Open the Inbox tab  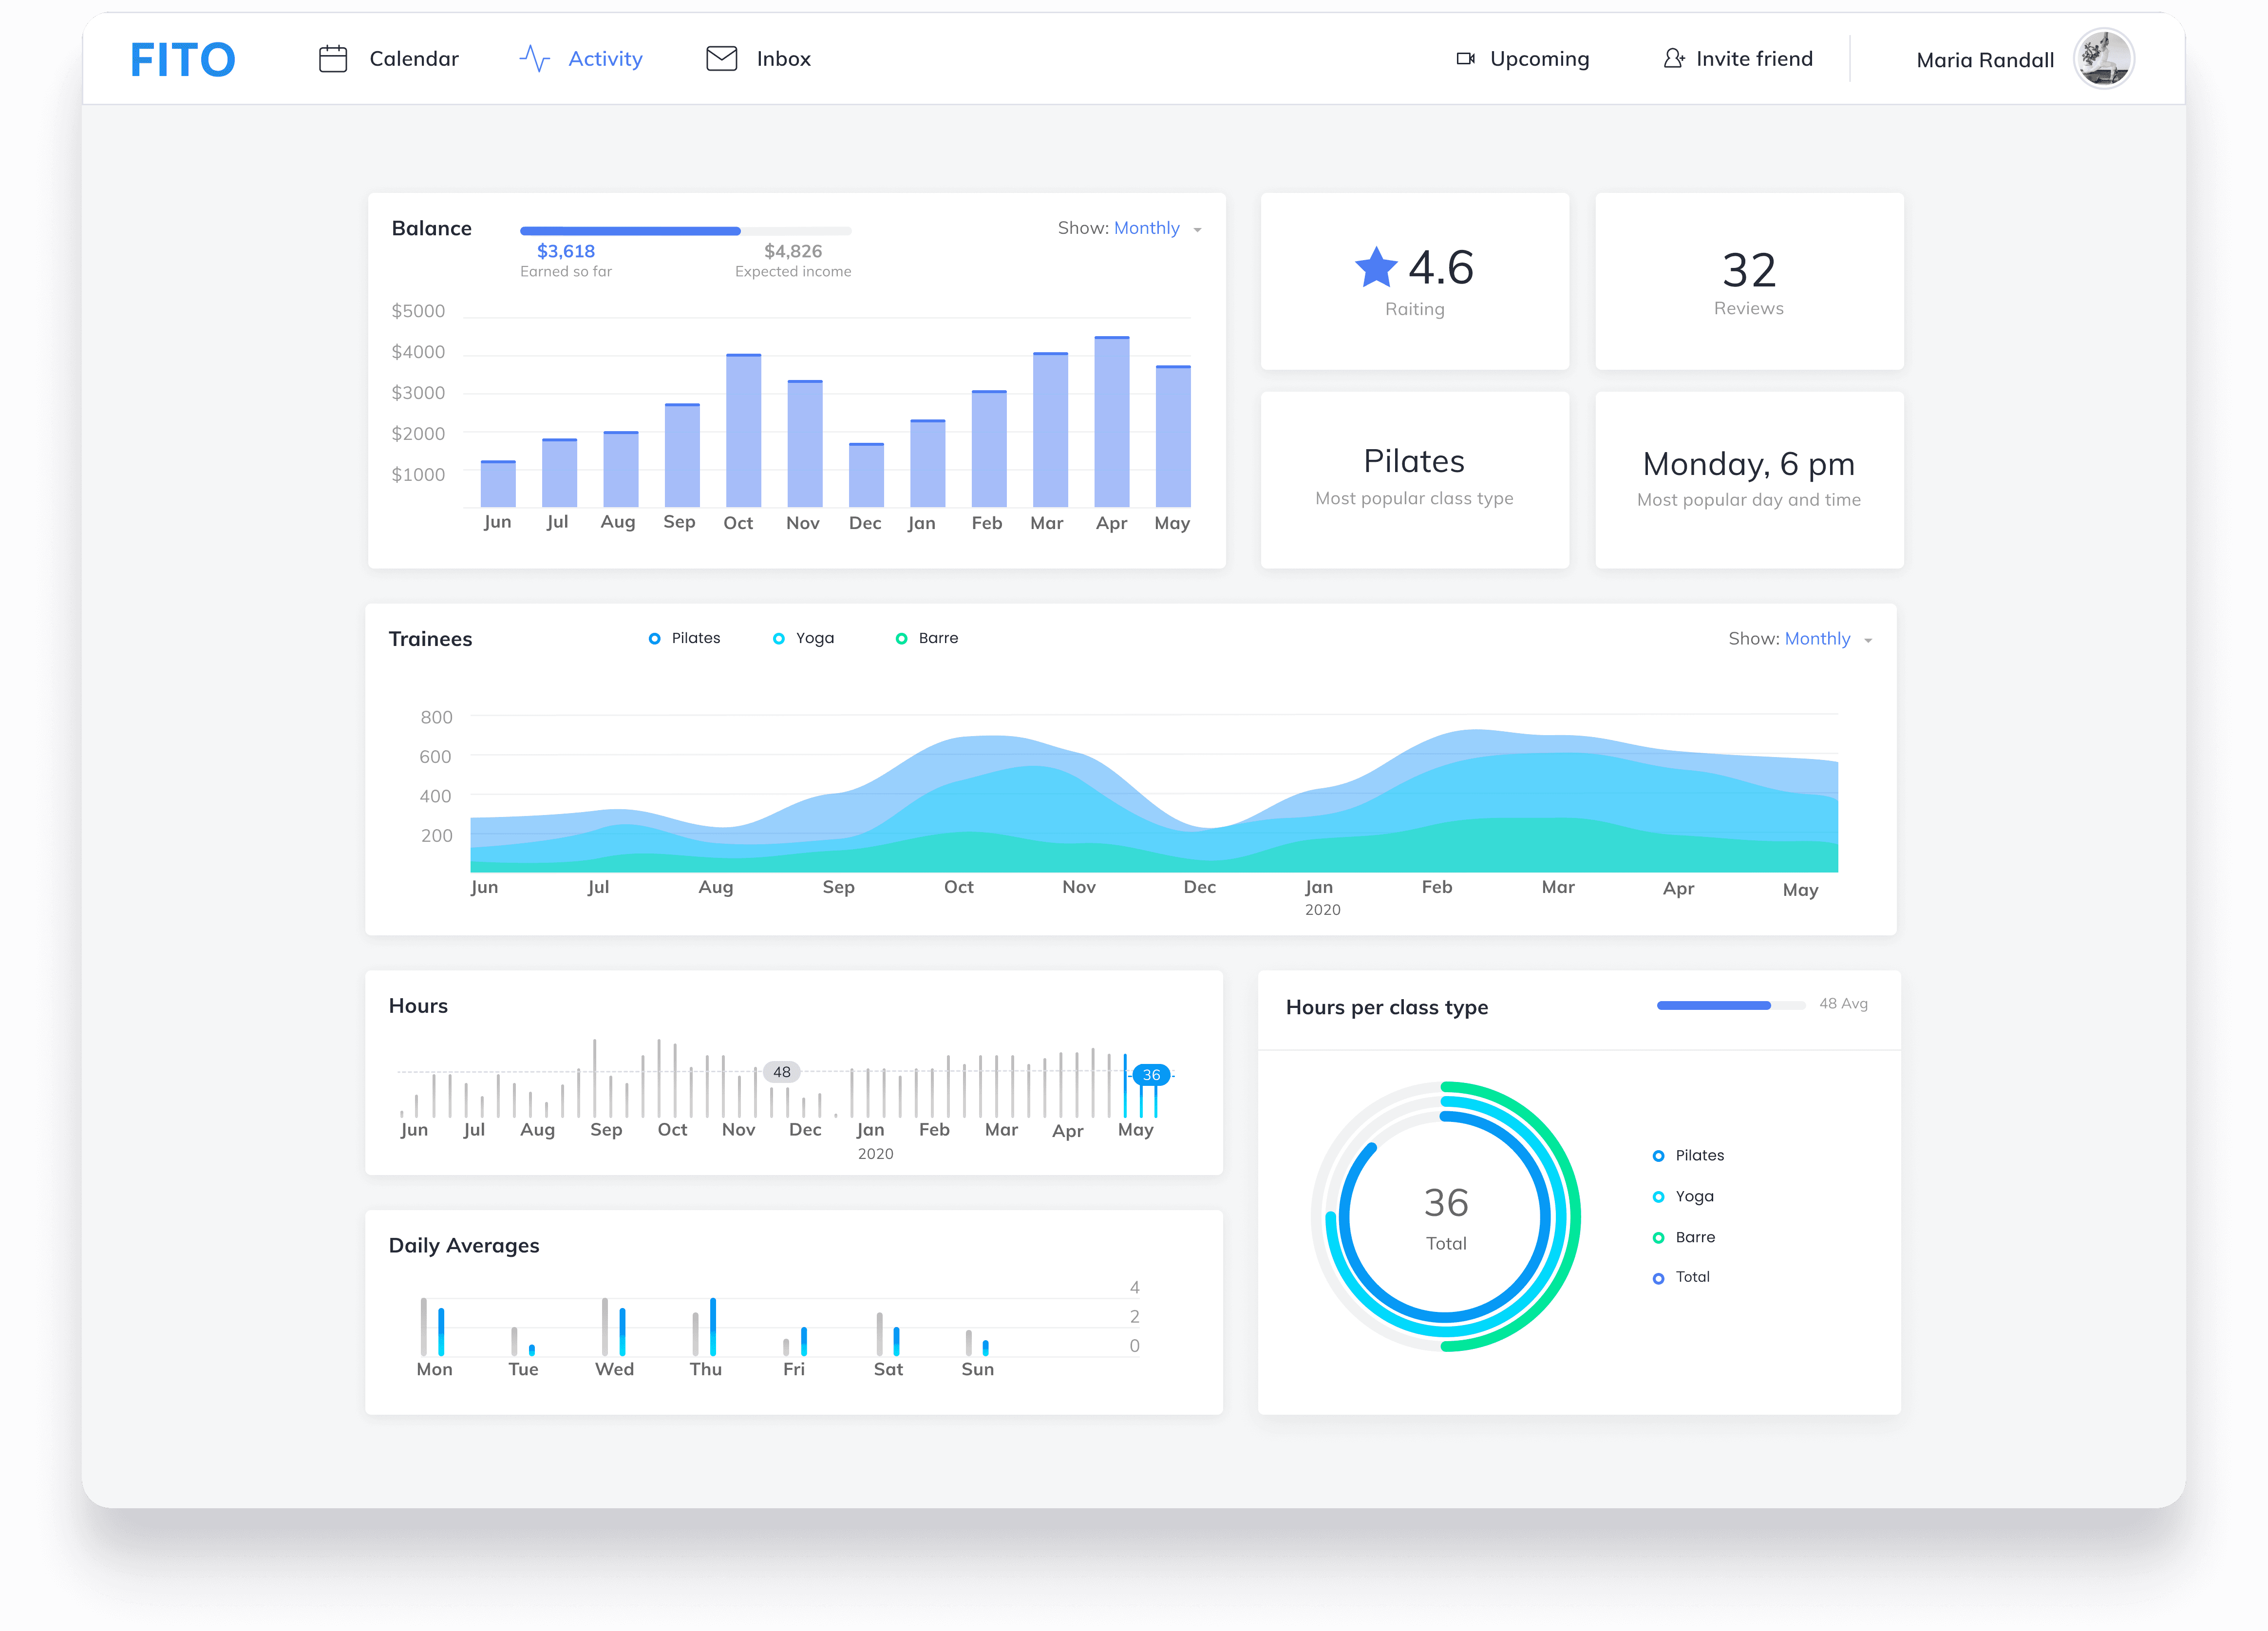tap(758, 59)
